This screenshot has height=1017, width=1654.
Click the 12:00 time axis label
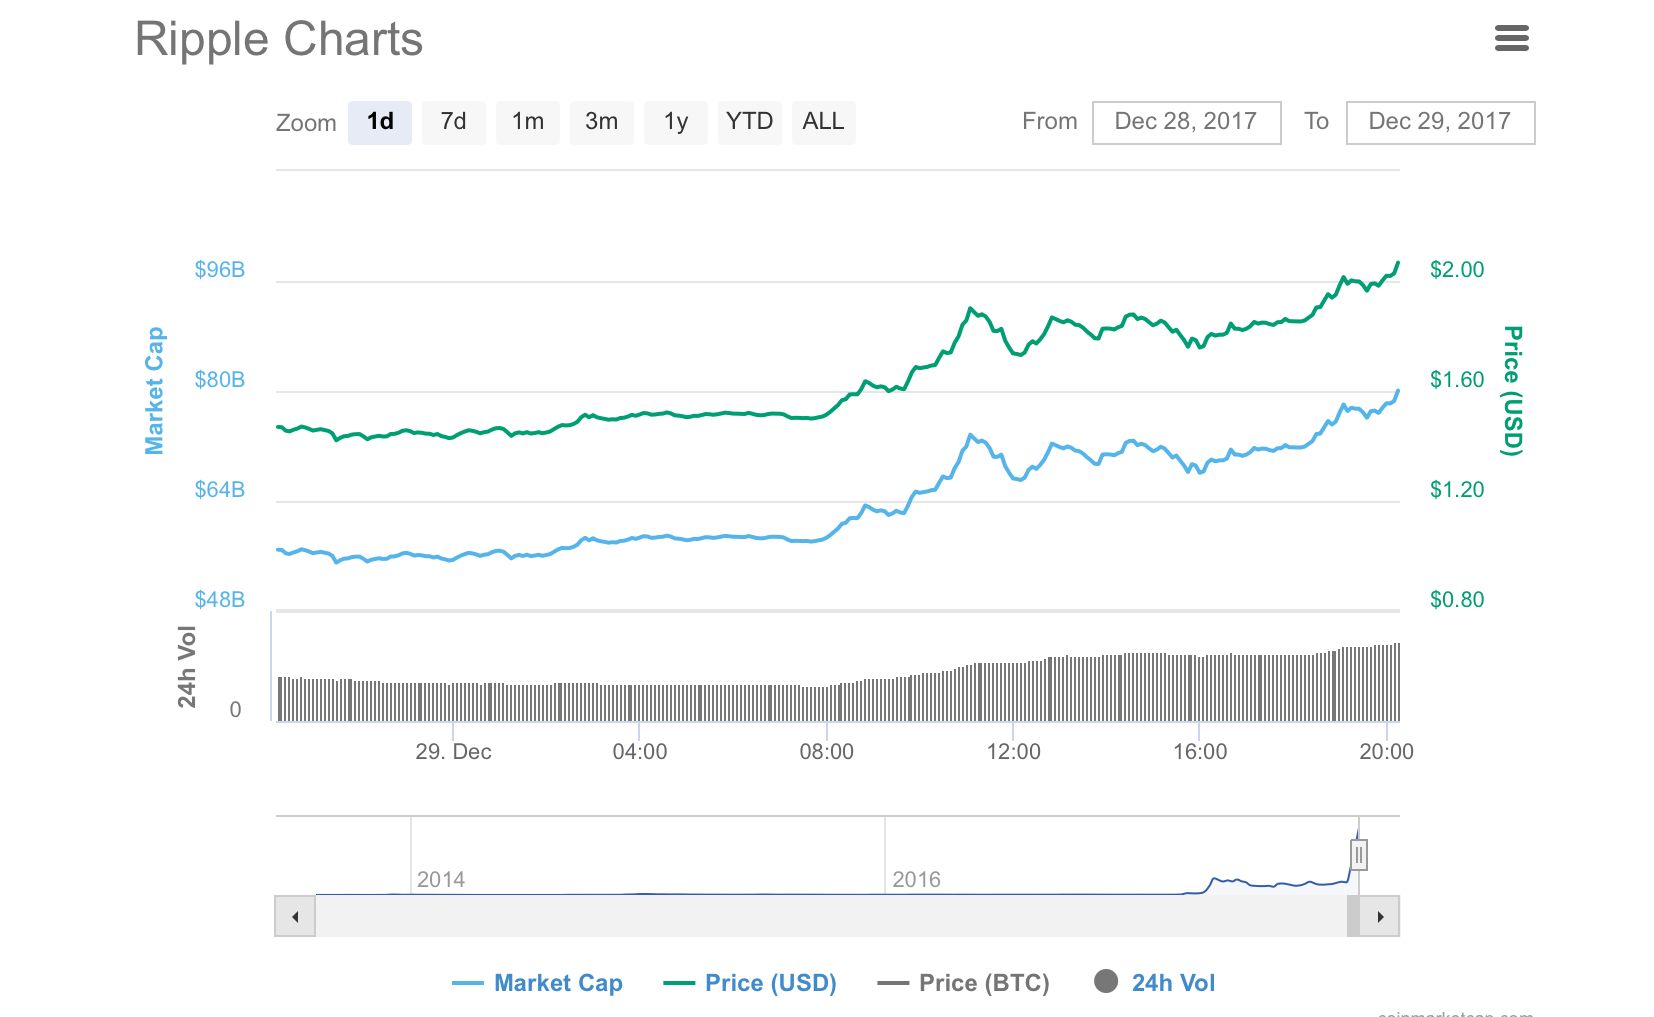(x=1013, y=752)
